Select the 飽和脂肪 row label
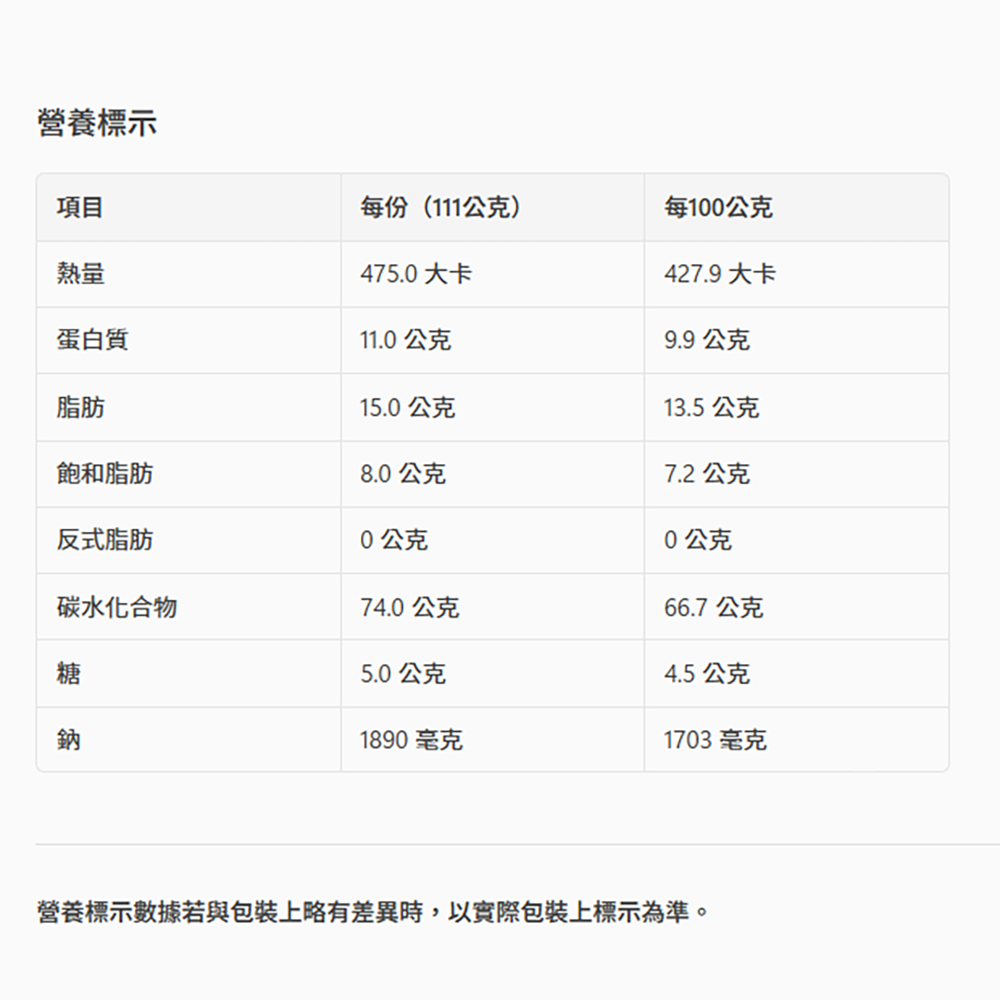The height and width of the screenshot is (1000, 1000). (105, 473)
